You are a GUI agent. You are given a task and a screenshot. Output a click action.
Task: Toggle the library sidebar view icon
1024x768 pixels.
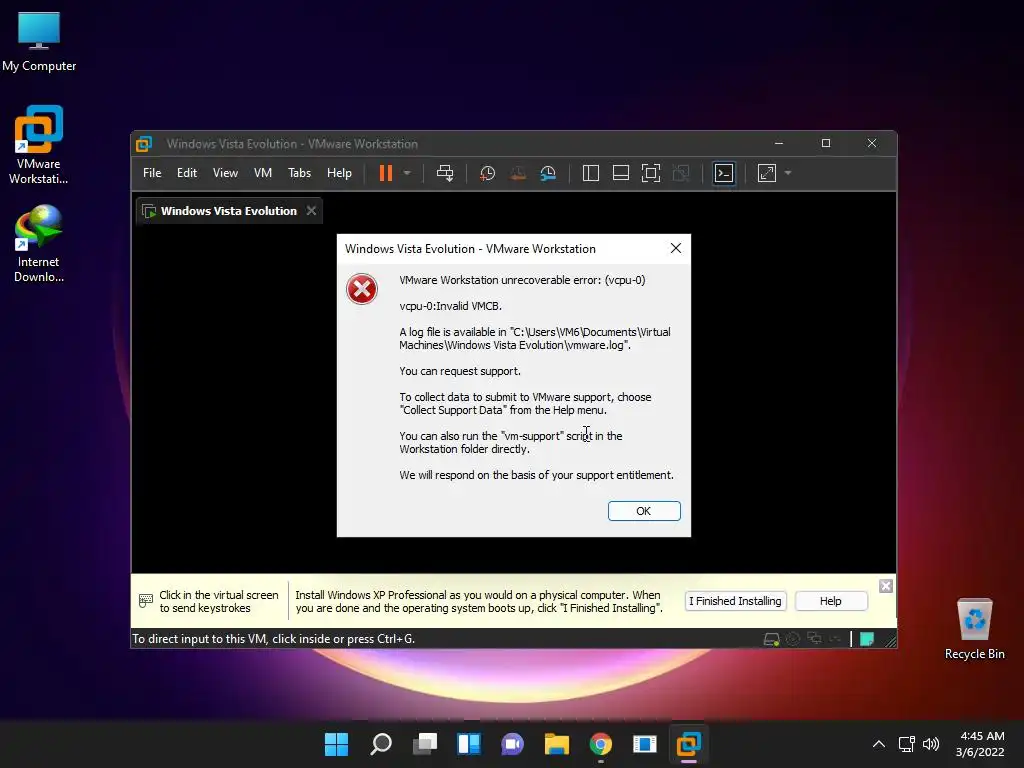tap(590, 173)
